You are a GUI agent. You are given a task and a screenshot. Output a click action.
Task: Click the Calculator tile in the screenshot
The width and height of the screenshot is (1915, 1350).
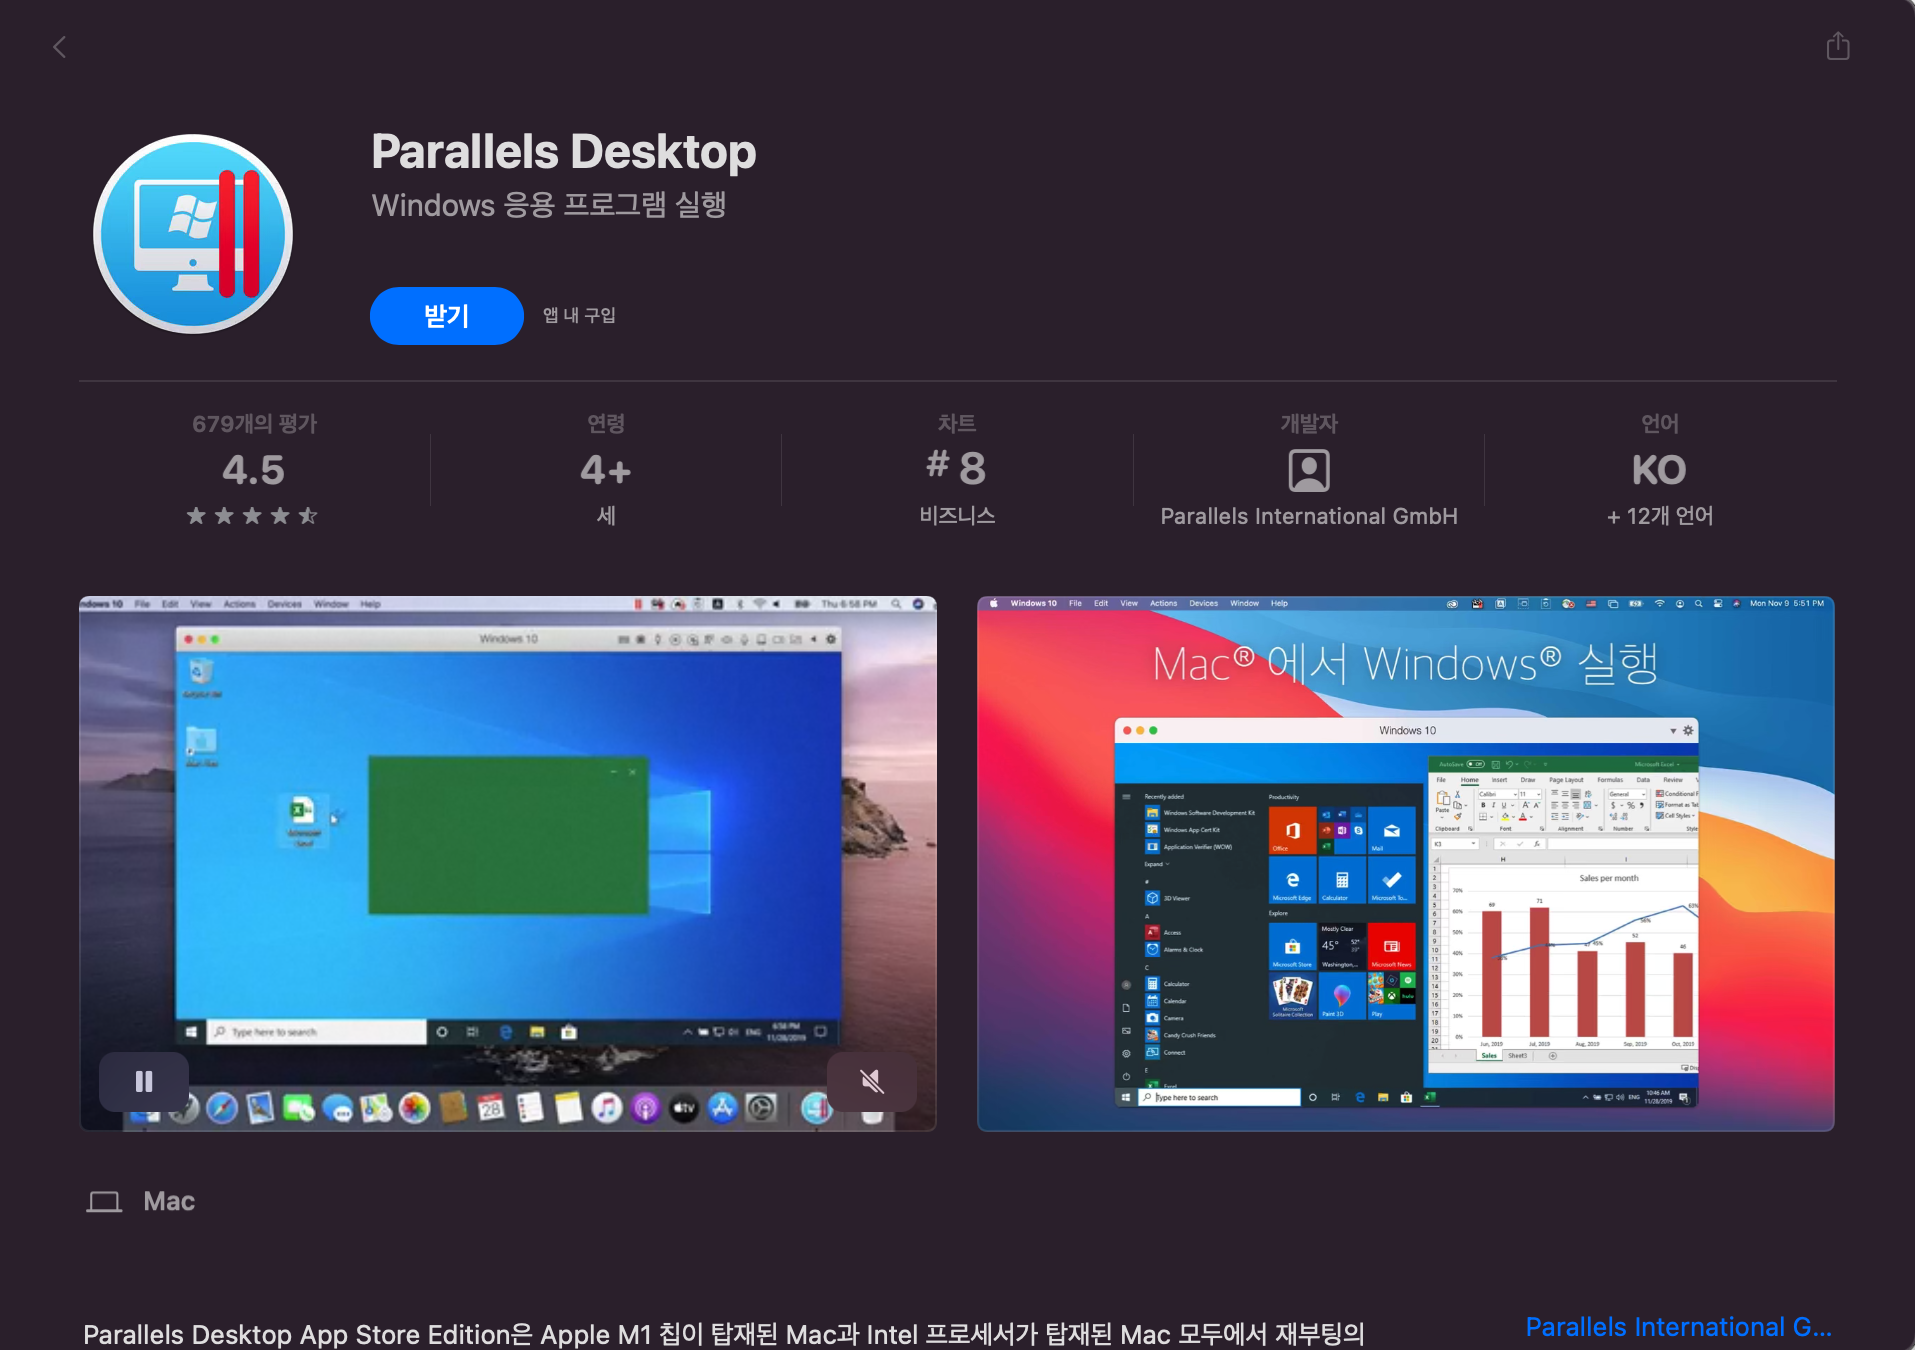(x=1341, y=881)
